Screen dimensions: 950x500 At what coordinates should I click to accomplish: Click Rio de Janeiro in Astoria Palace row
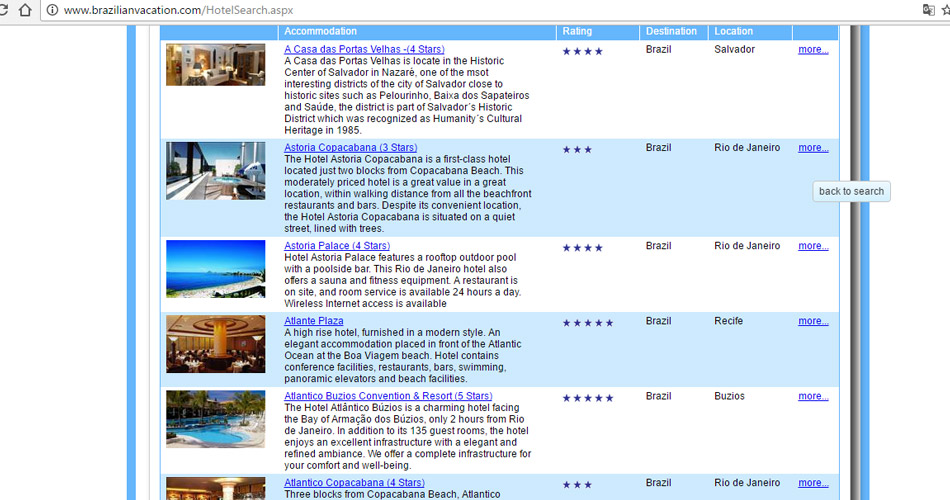(x=747, y=245)
